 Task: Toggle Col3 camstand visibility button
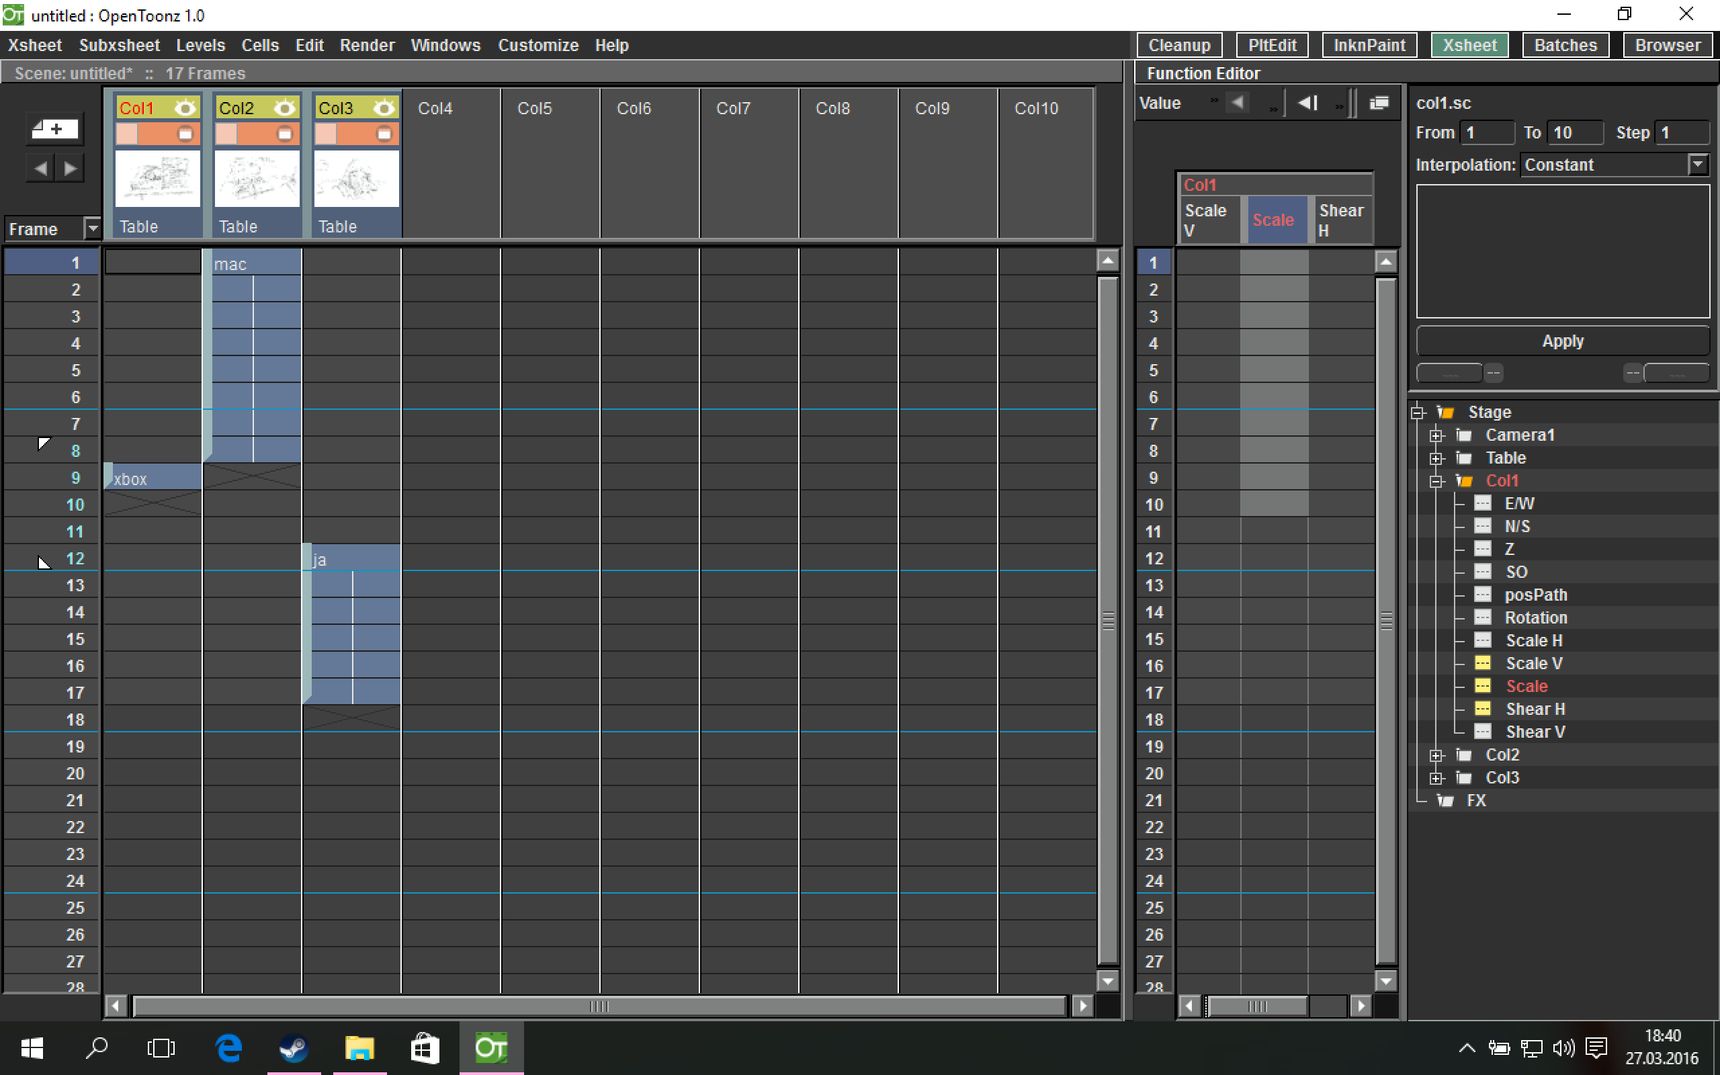(384, 133)
